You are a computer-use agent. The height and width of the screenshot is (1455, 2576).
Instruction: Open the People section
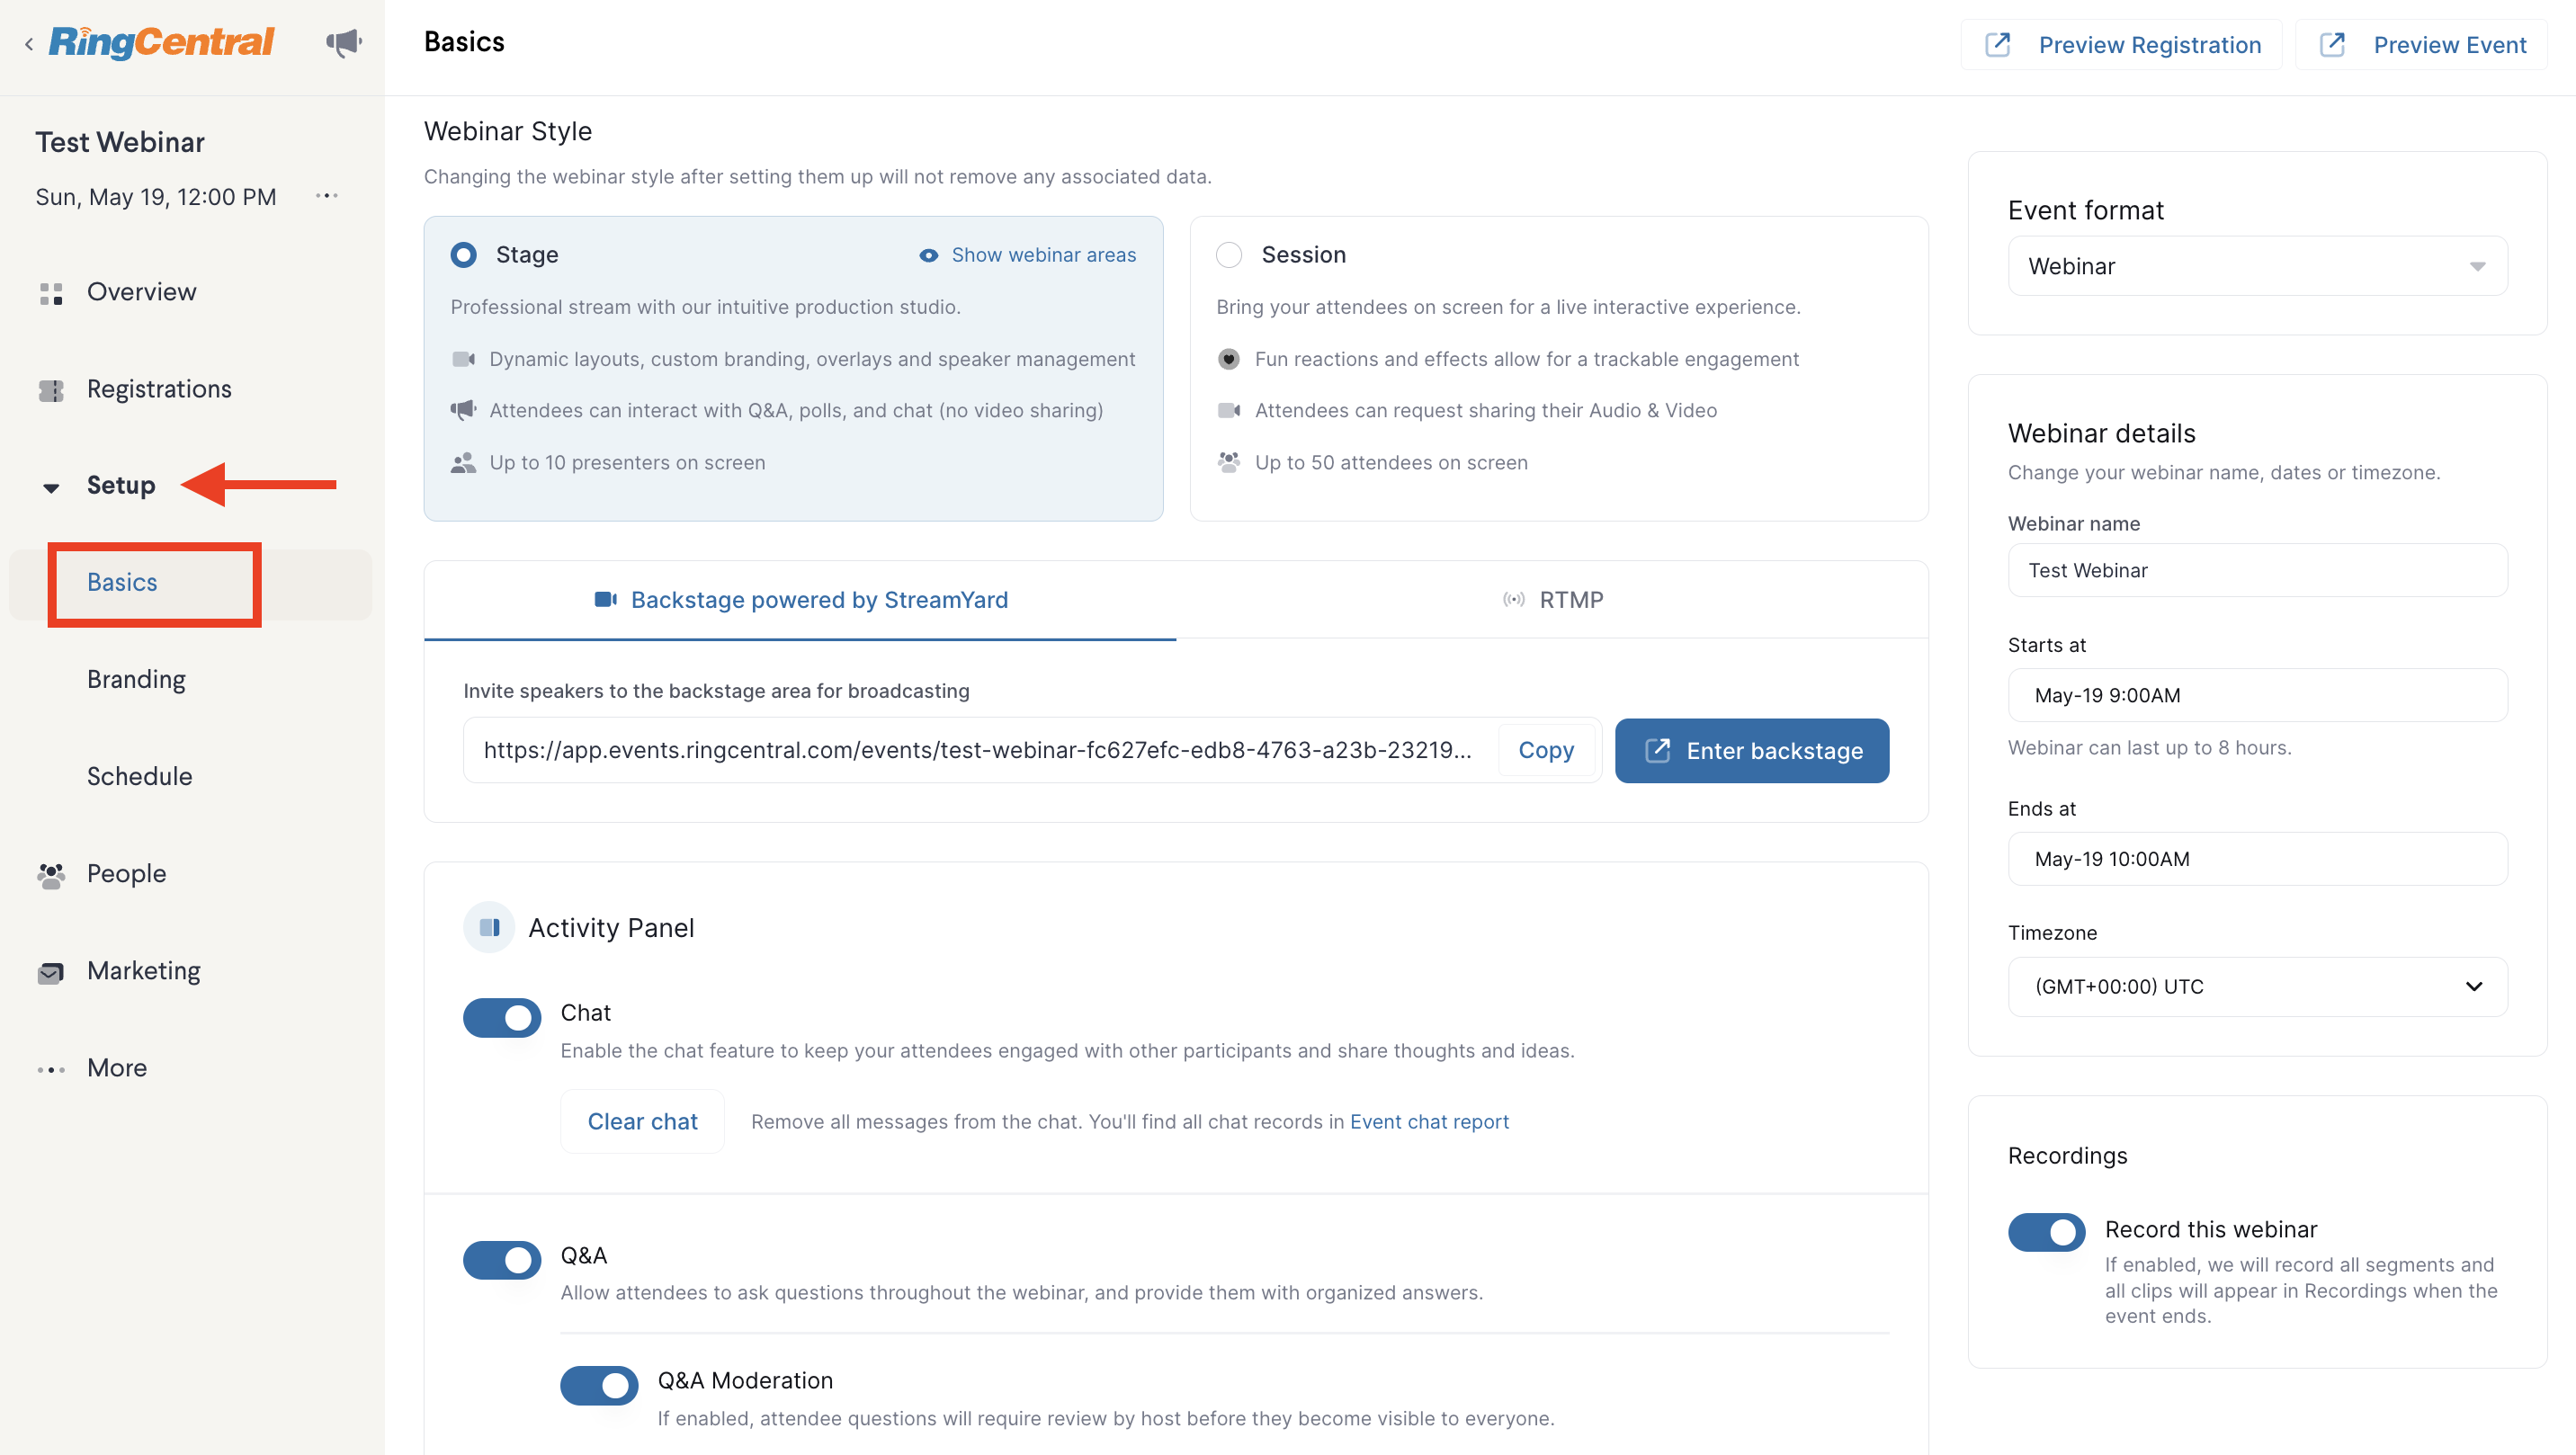point(126,872)
